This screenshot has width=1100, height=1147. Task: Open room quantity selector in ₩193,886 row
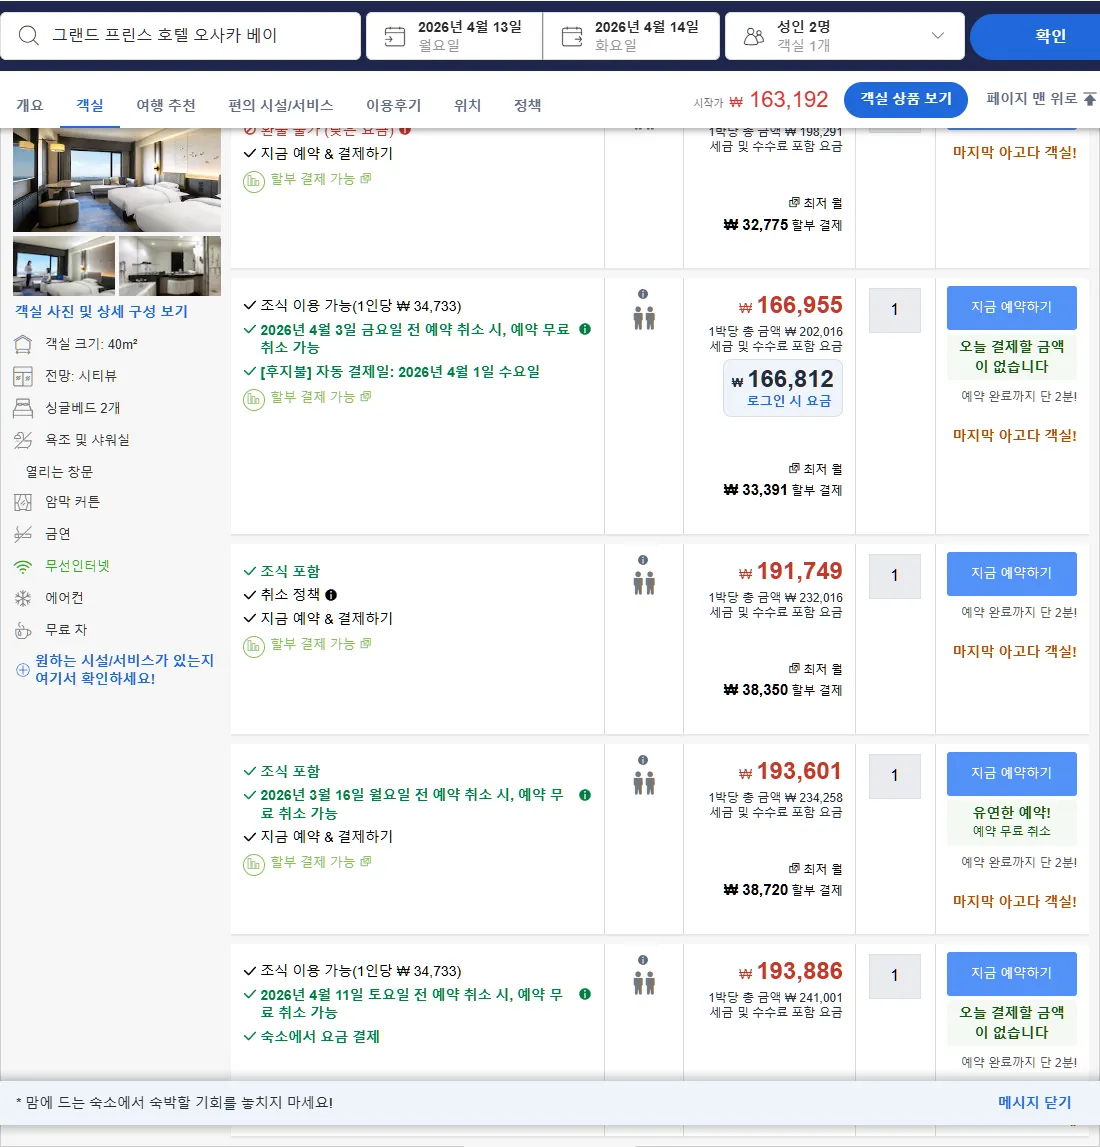pos(894,976)
